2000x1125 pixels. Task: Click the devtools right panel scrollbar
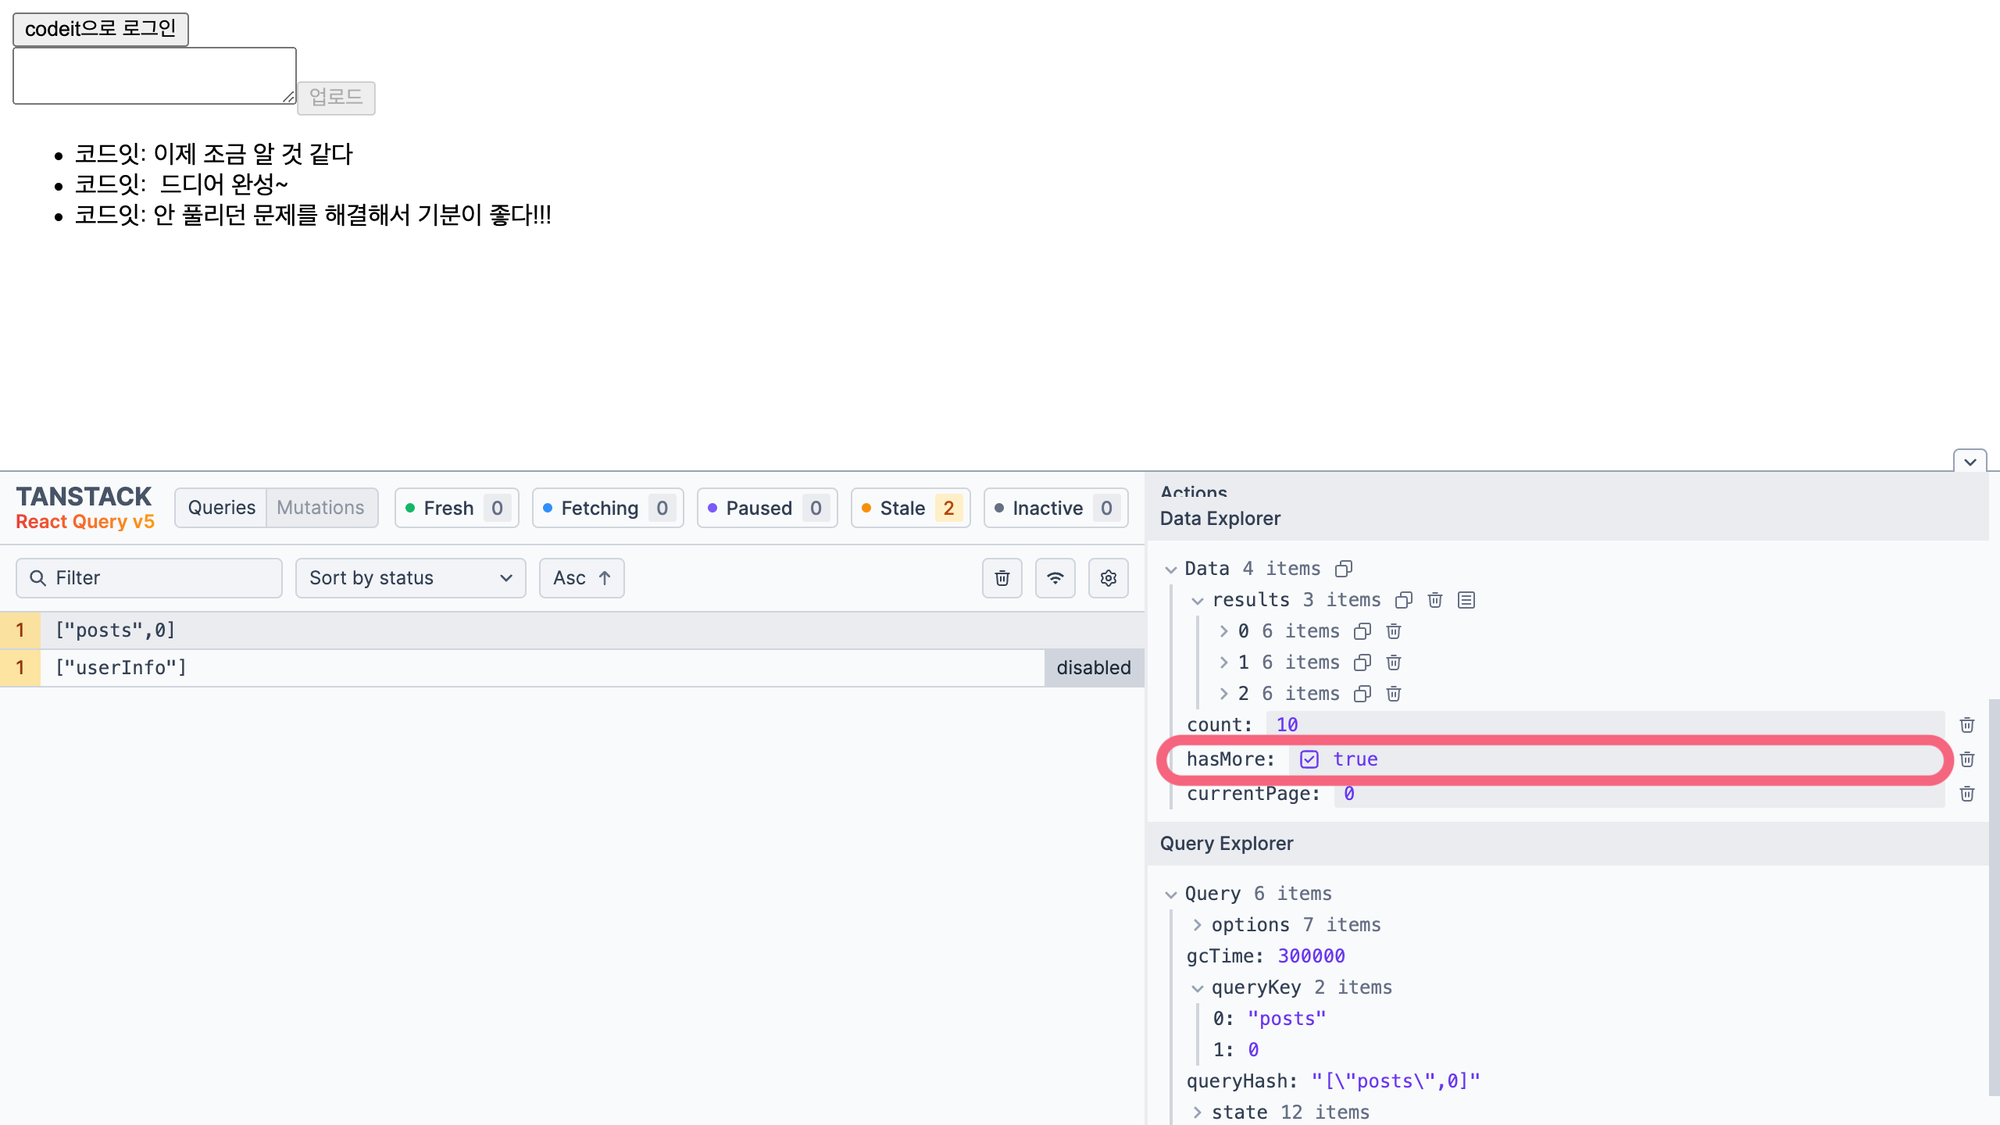tap(1994, 897)
